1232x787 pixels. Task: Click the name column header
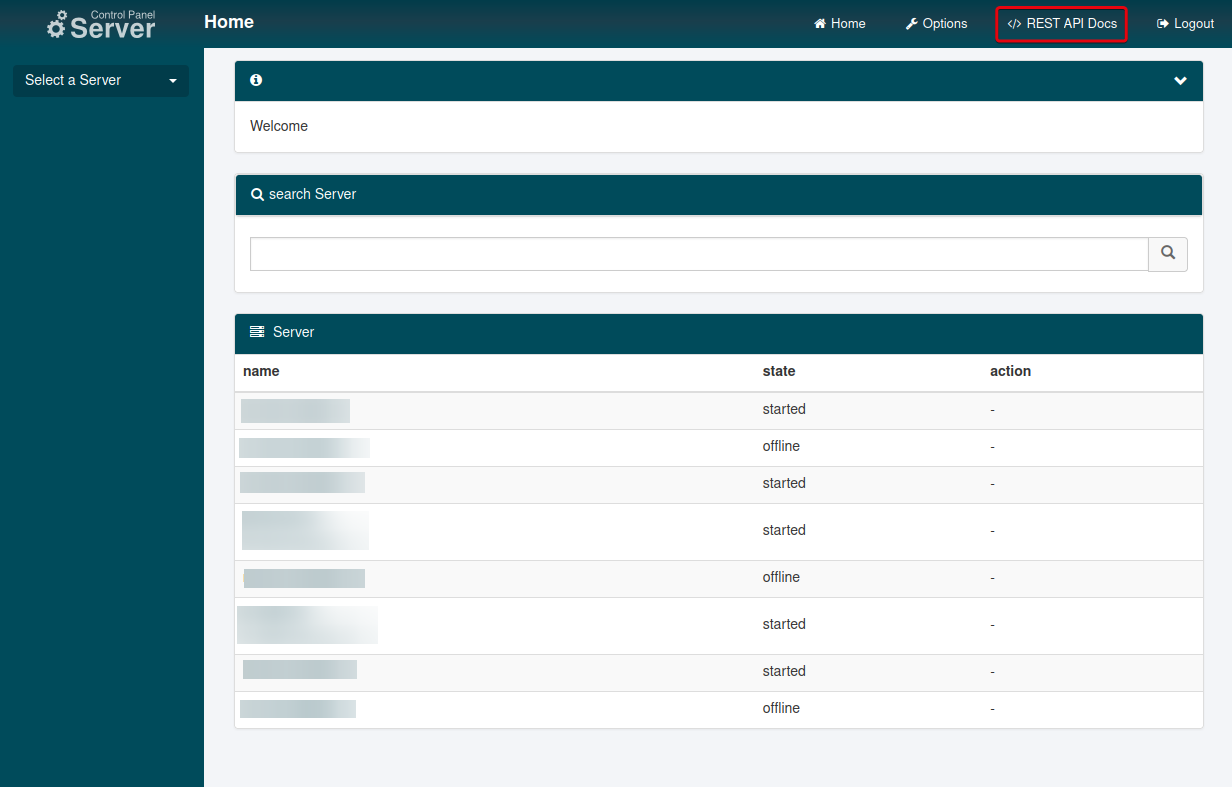coord(261,371)
